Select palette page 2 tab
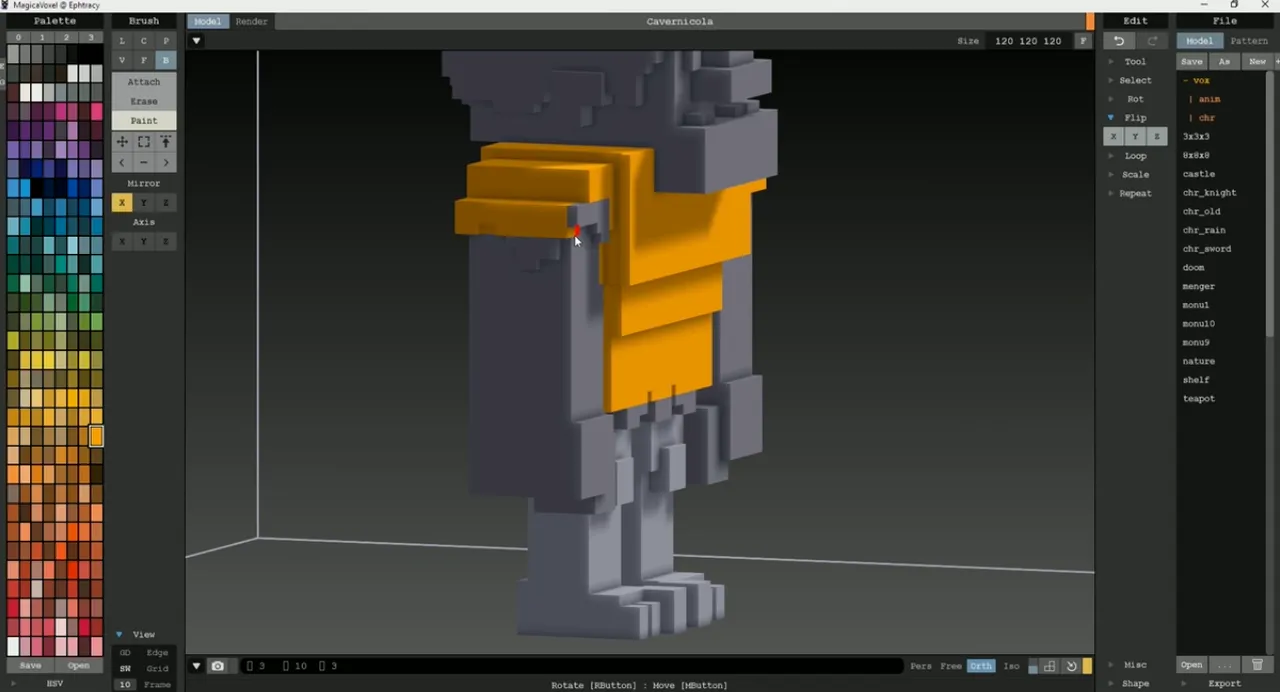The width and height of the screenshot is (1280, 692). click(66, 37)
